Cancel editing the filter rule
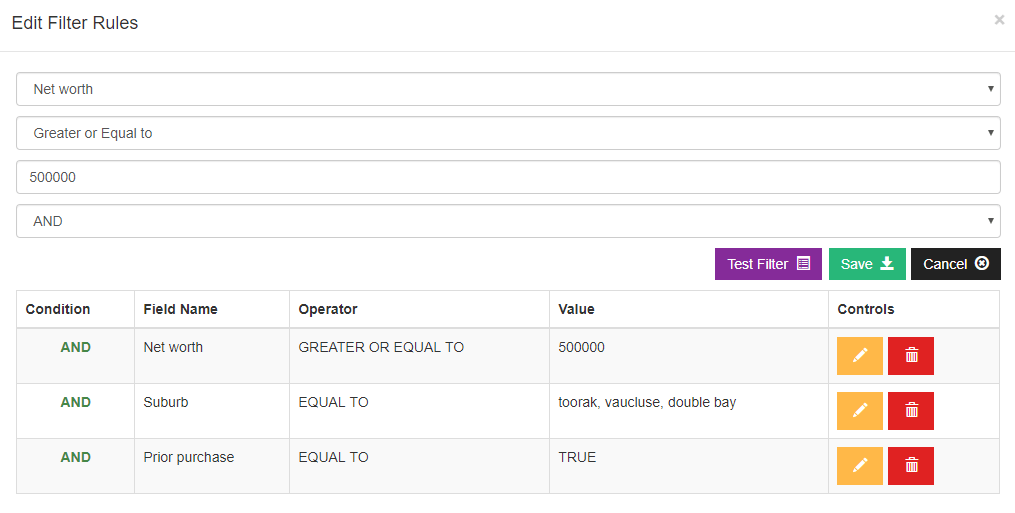Viewport: 1015px width, 513px height. coord(956,264)
